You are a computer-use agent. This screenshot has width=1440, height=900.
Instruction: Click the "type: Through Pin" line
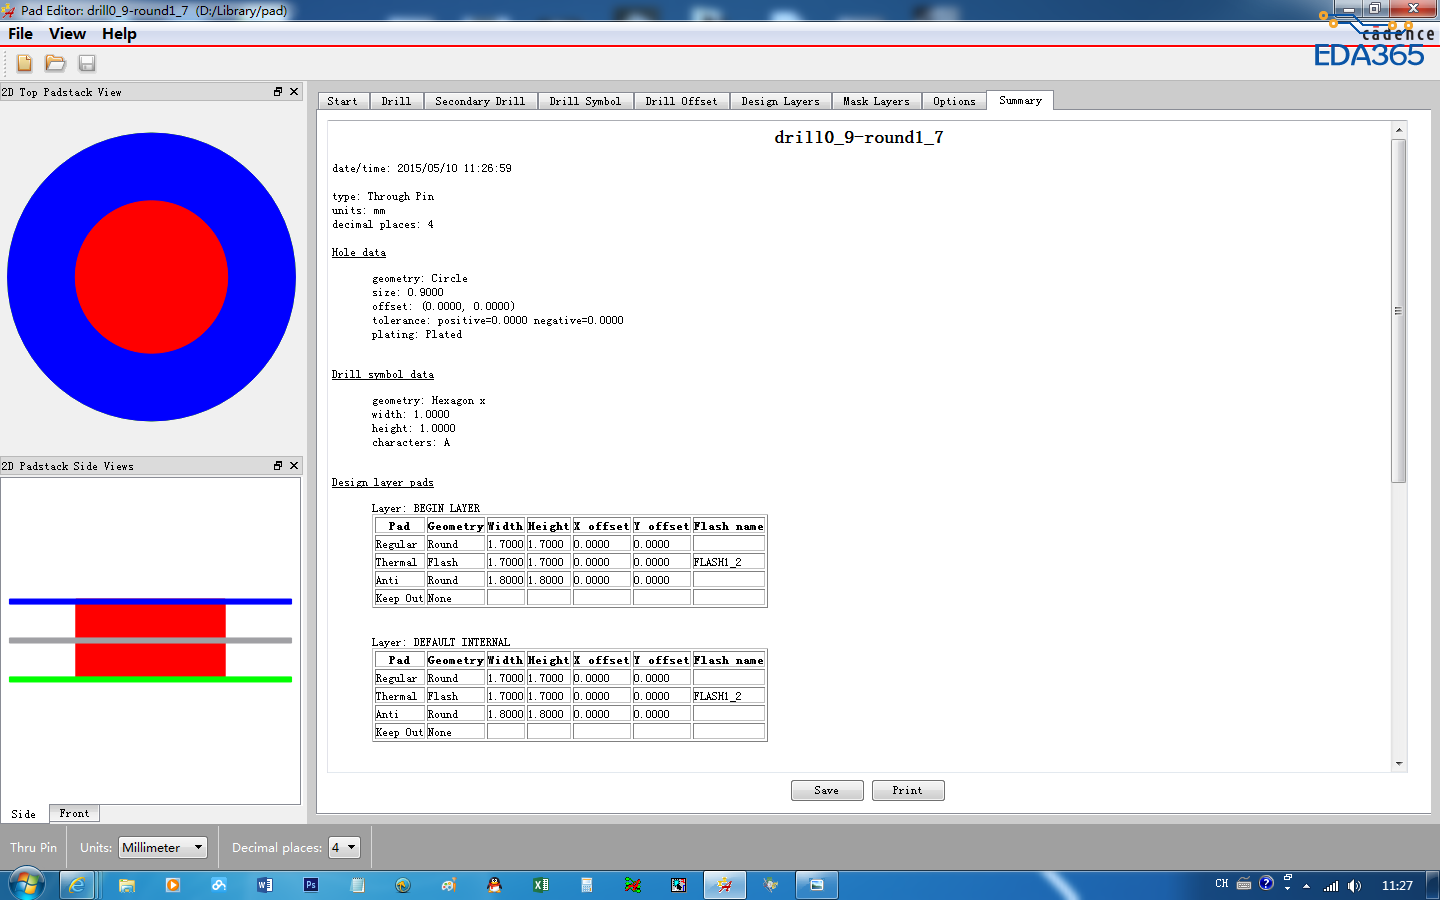(x=383, y=197)
